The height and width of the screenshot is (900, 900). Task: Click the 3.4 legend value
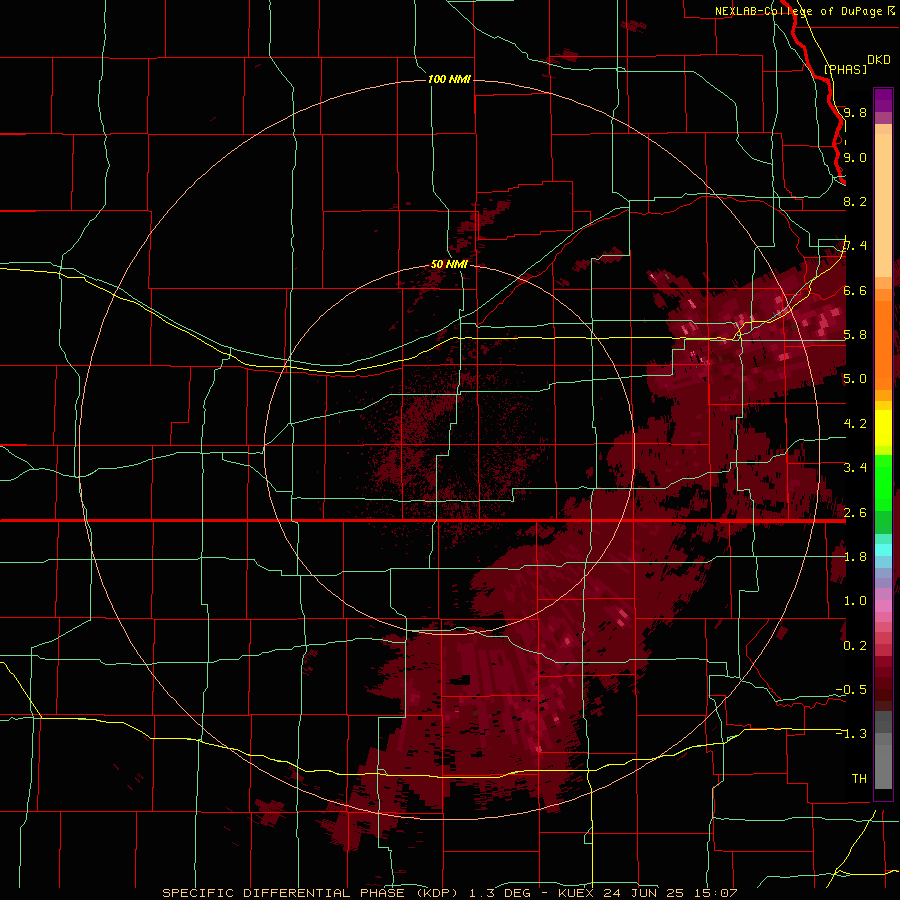tap(855, 468)
